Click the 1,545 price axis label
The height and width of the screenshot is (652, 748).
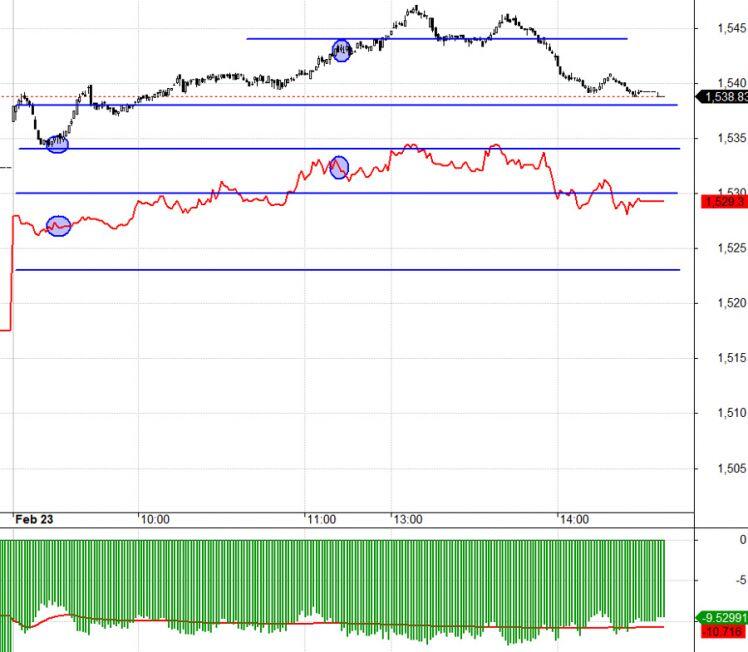731,28
